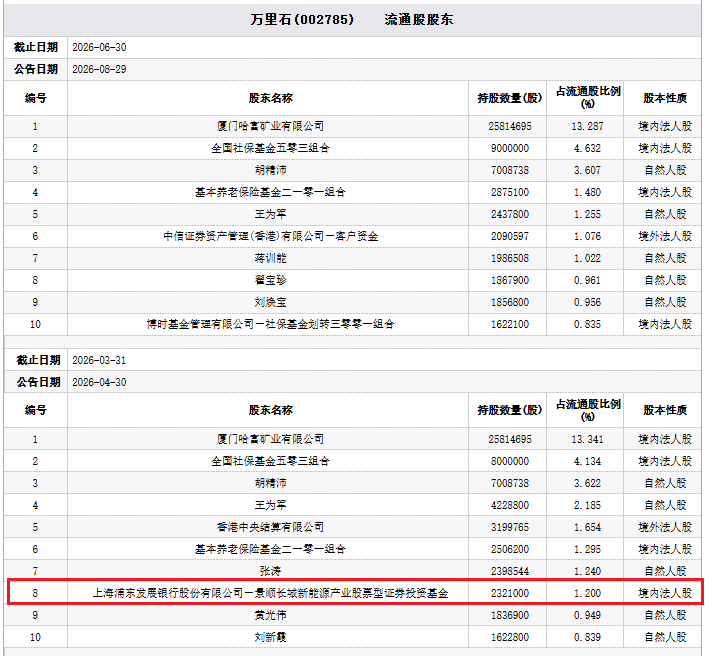Click share count 2321000
708x656 pixels.
510,593
